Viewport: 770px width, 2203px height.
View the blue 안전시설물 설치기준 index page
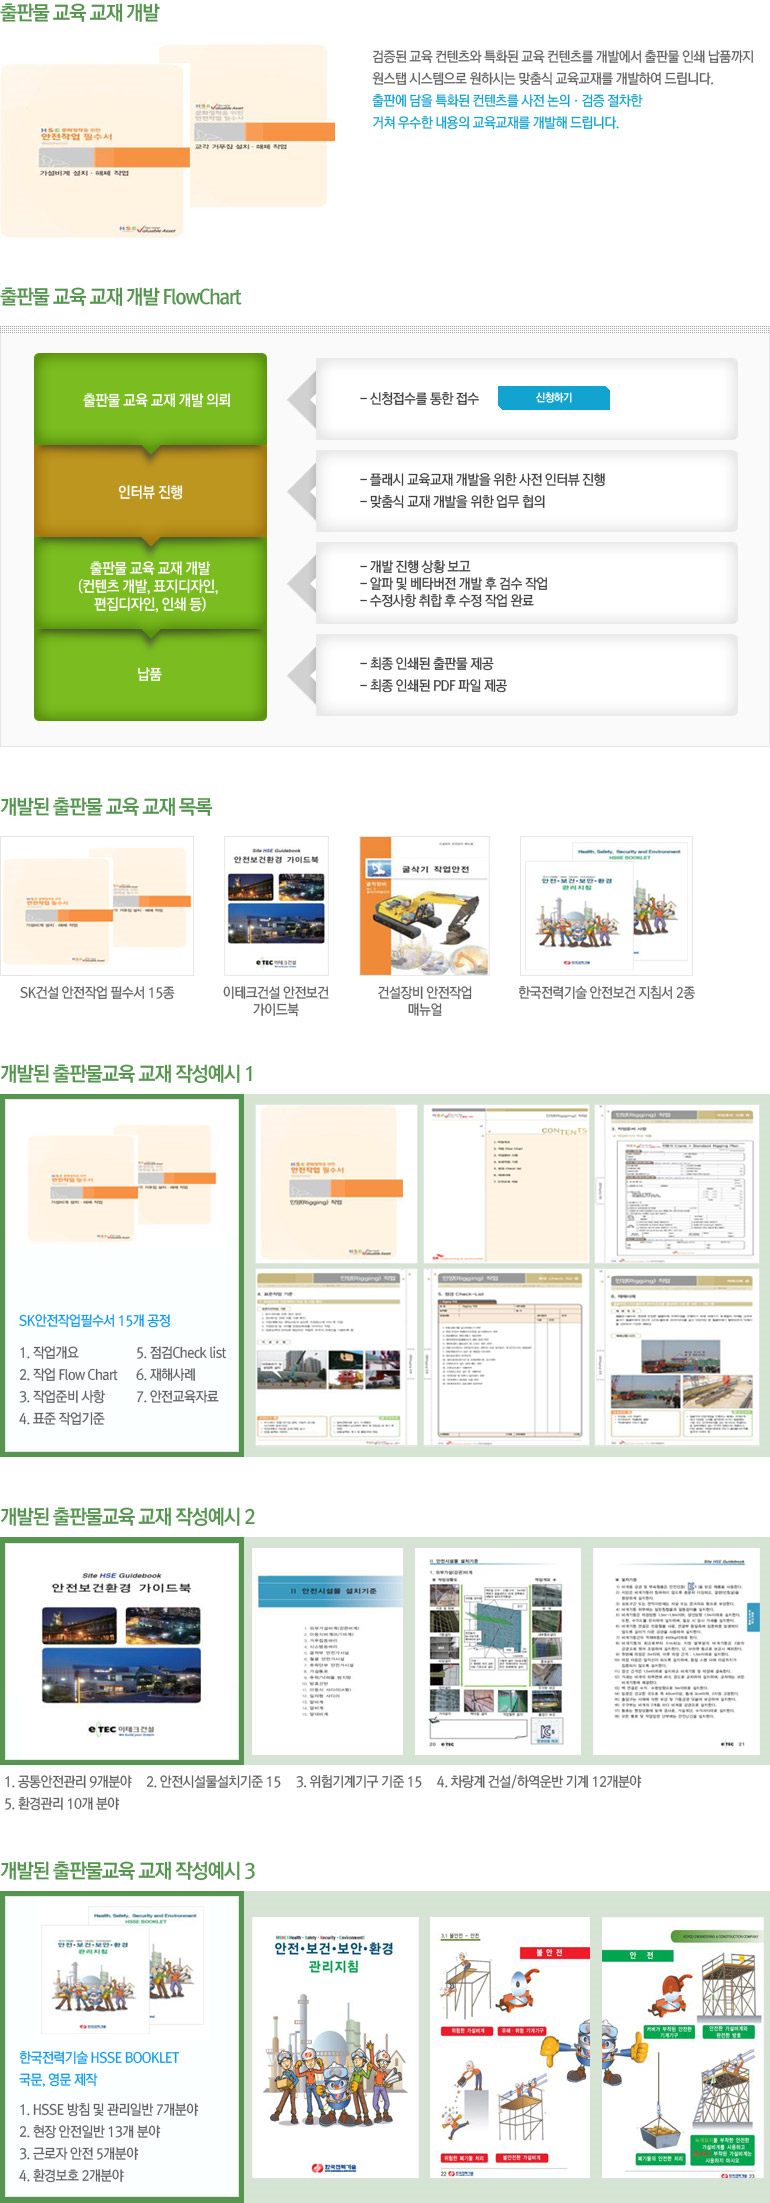(333, 1650)
